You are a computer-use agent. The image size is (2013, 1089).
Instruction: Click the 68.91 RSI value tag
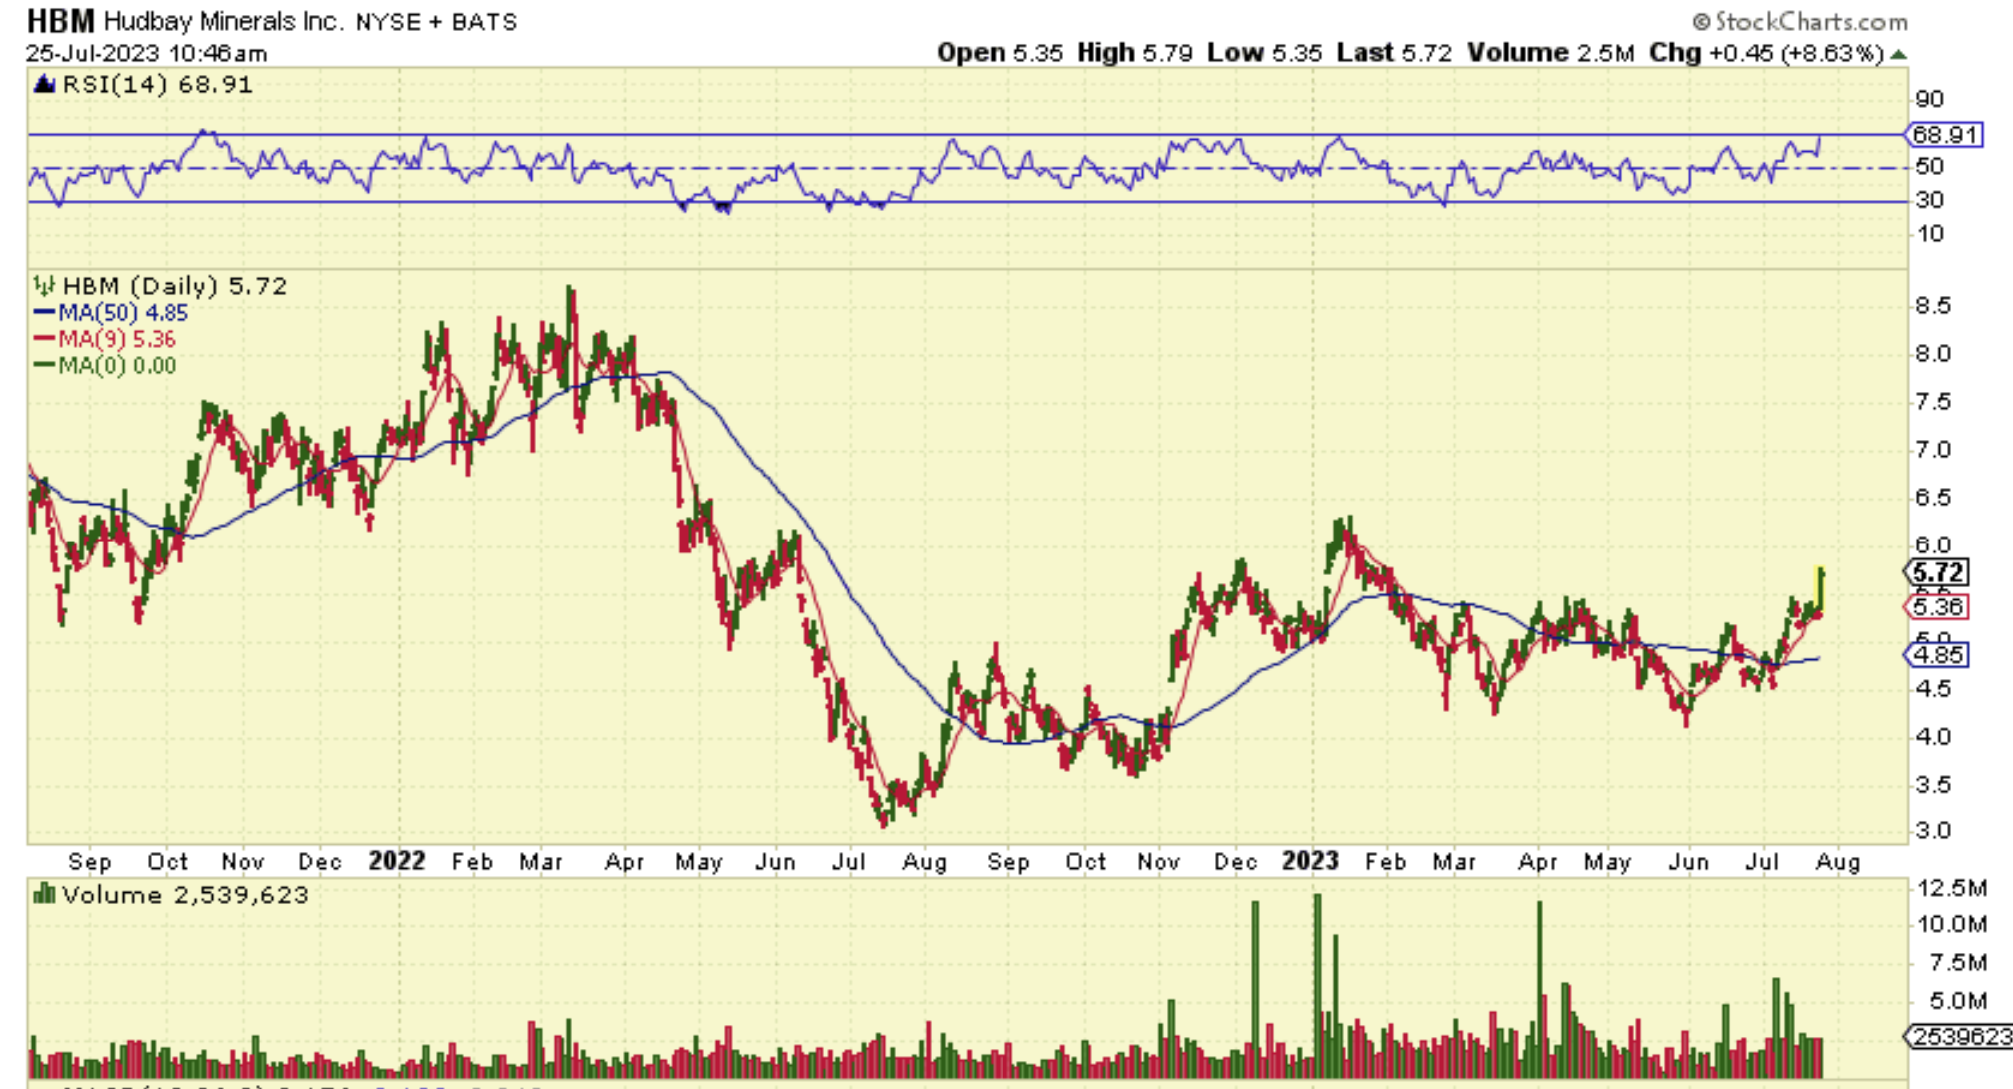[x=1944, y=135]
